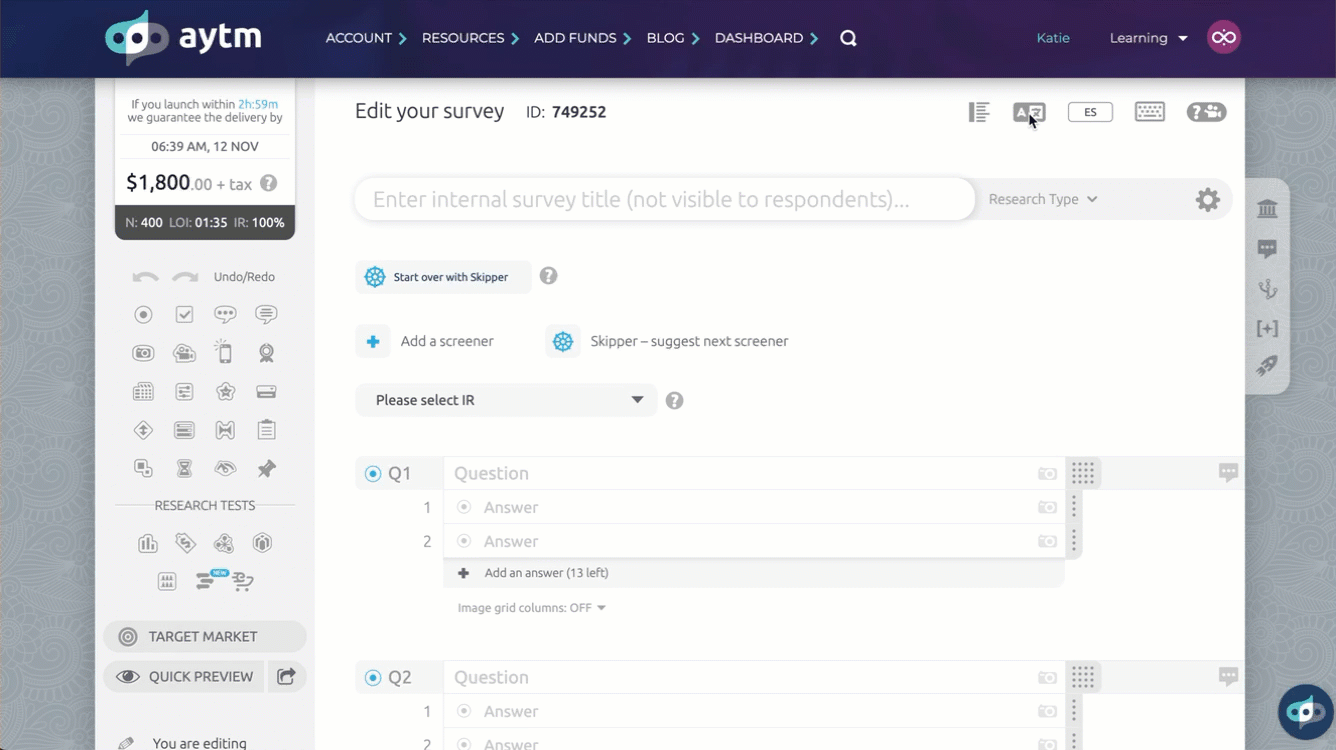The height and width of the screenshot is (750, 1336).
Task: Click the rocket launch icon in the right sidebar
Action: point(1267,367)
